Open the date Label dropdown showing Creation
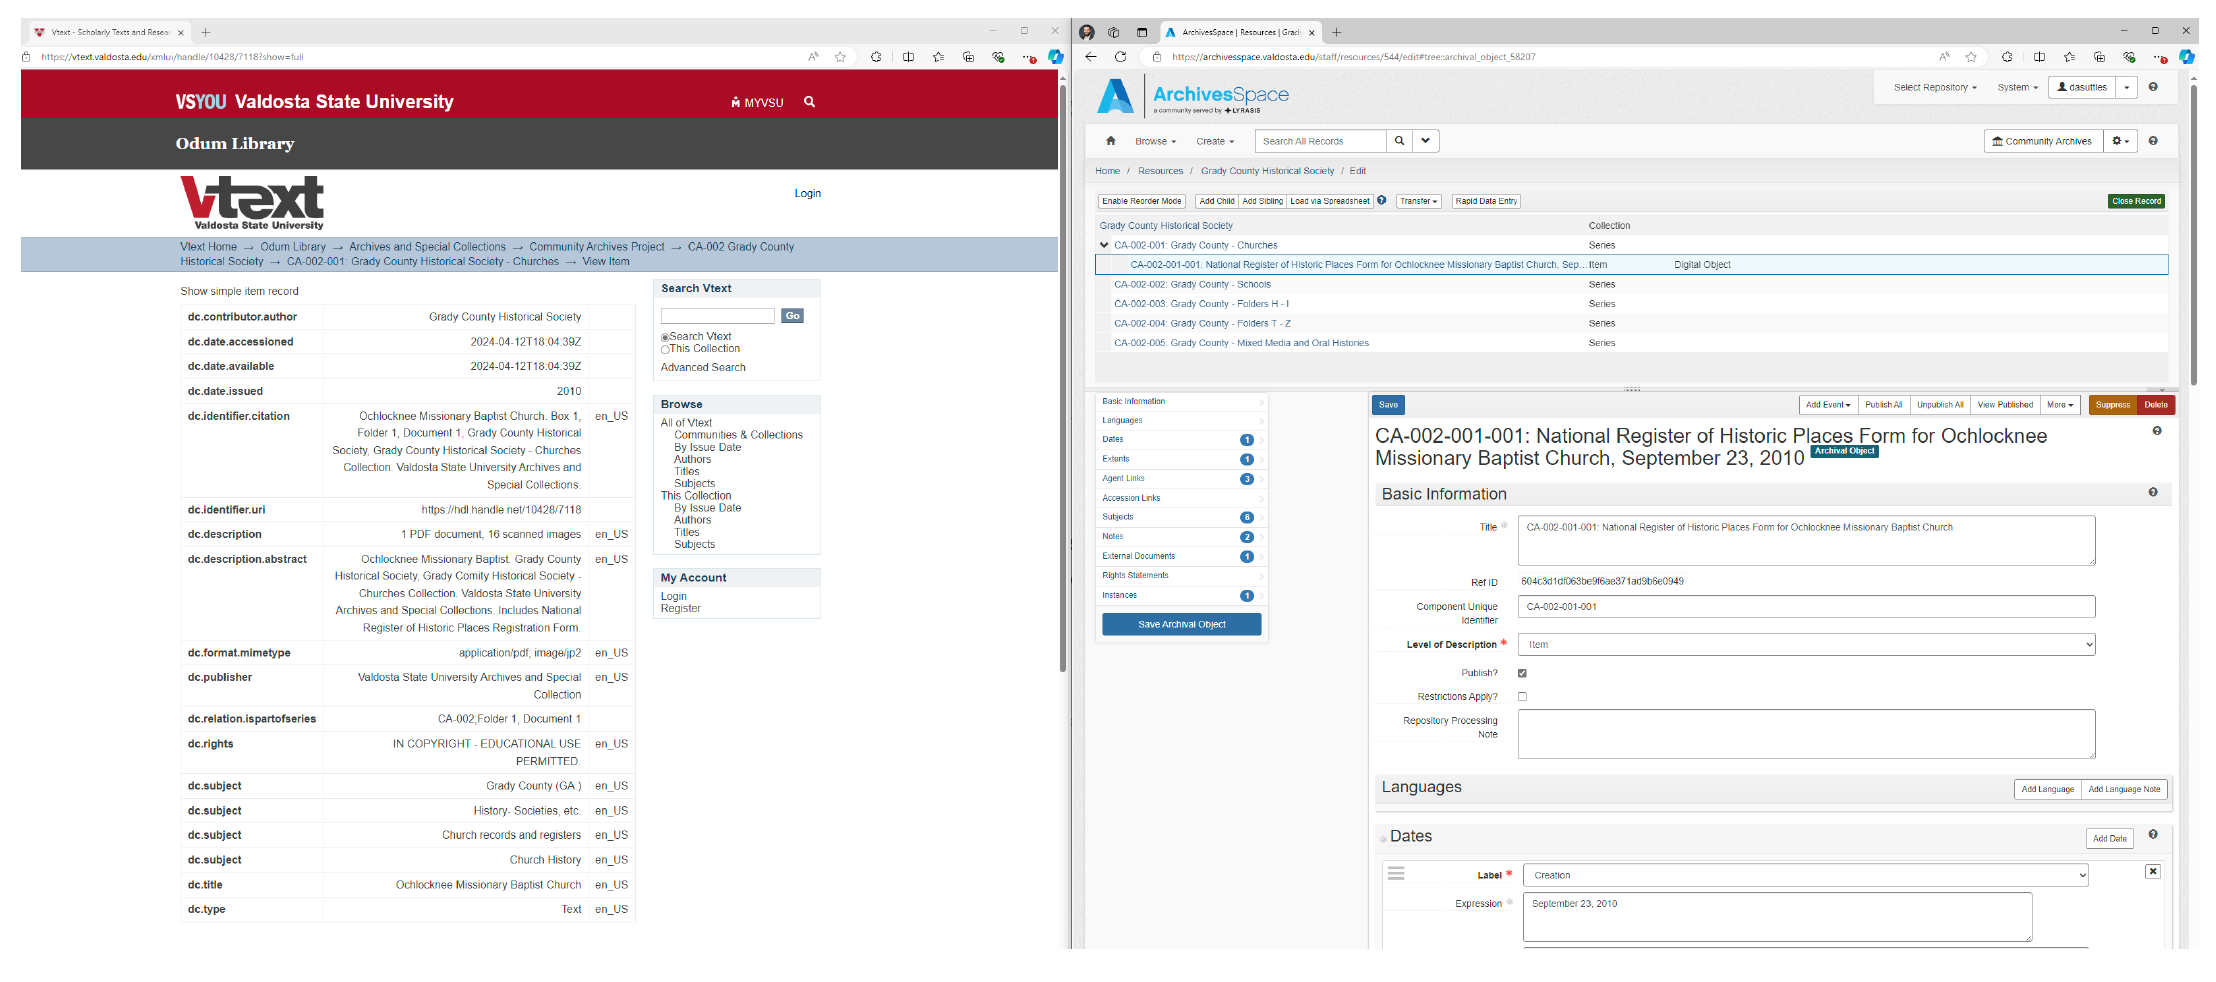 tap(1805, 875)
